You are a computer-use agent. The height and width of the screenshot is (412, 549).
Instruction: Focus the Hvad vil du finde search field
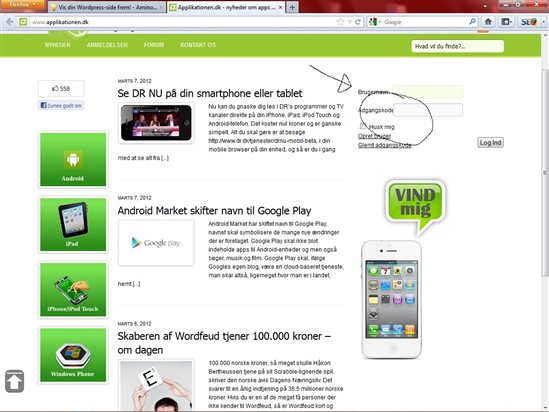point(458,46)
